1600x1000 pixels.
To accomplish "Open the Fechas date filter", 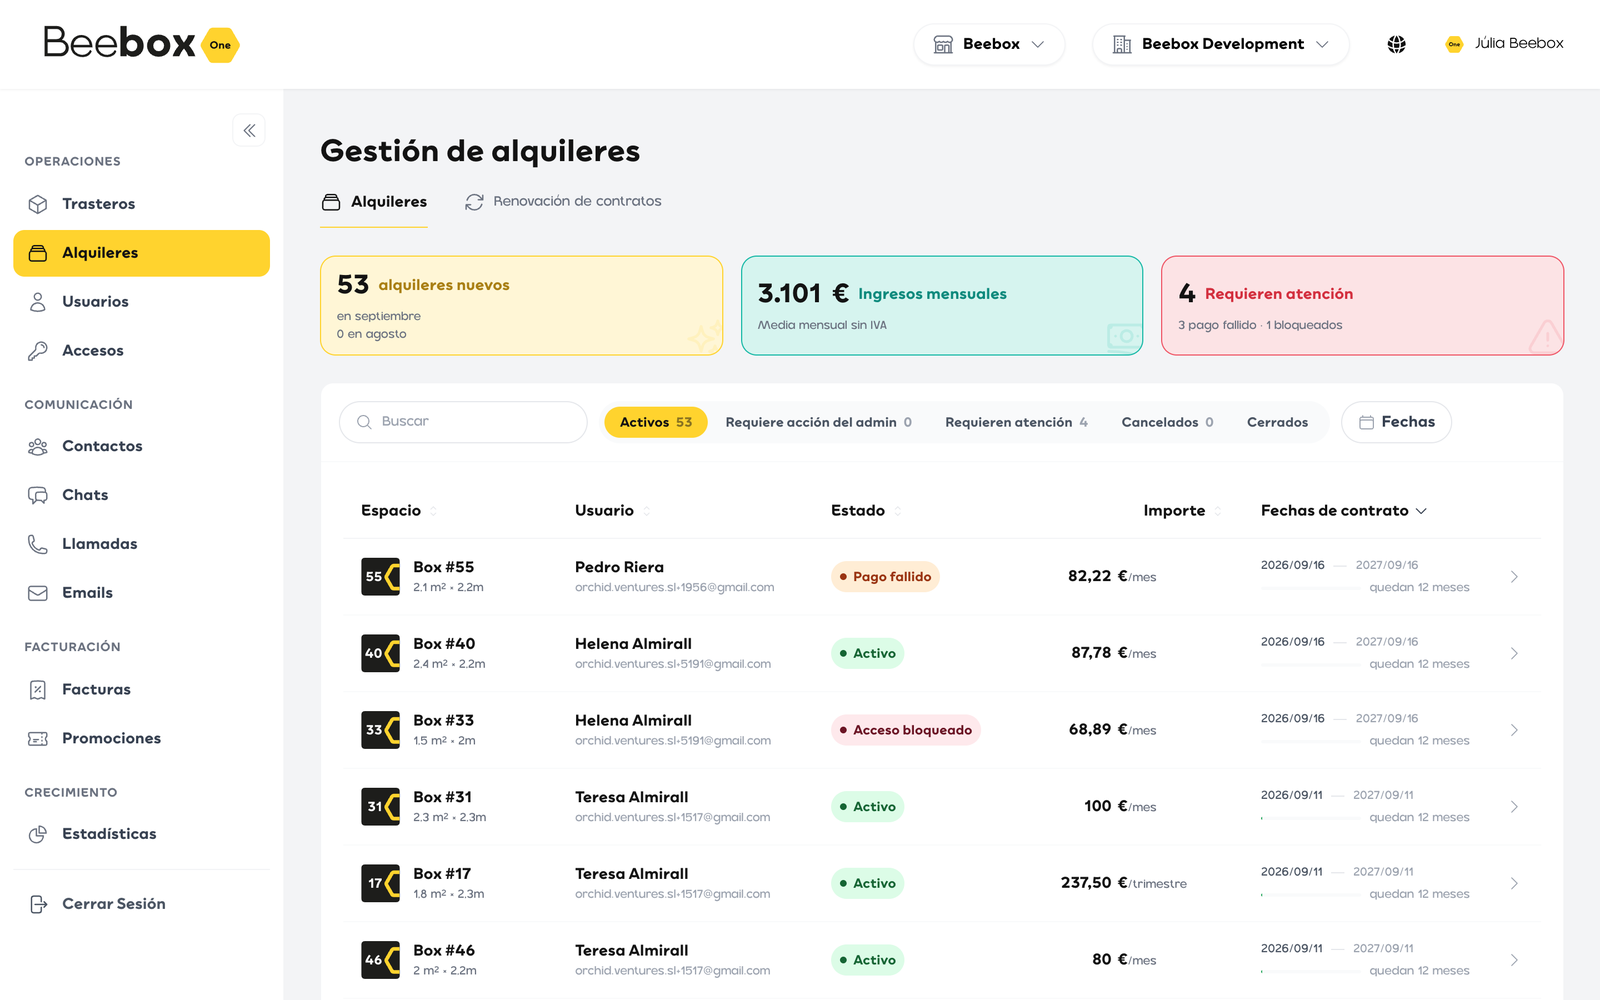I will click(x=1396, y=422).
